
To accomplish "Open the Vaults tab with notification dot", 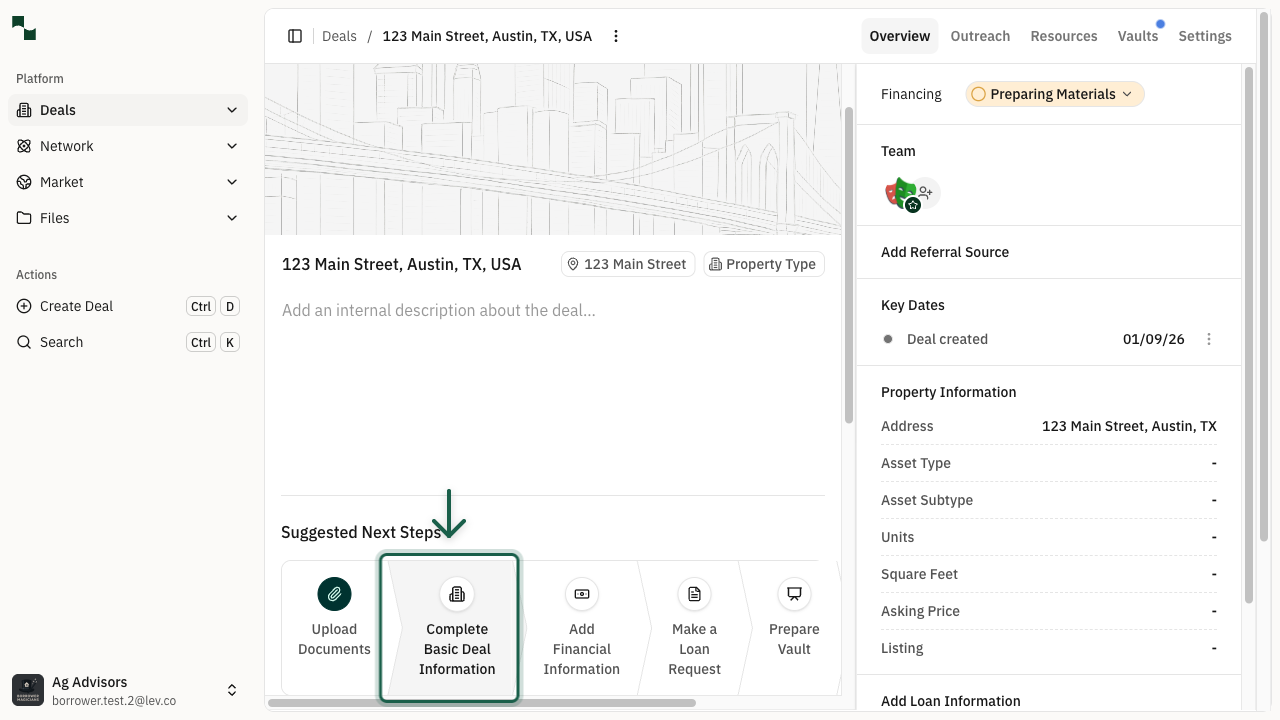I will tap(1138, 36).
